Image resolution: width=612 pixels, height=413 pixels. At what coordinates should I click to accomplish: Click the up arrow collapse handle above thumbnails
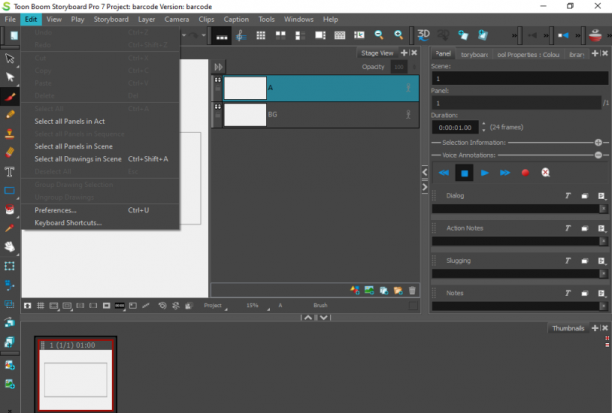[308, 317]
